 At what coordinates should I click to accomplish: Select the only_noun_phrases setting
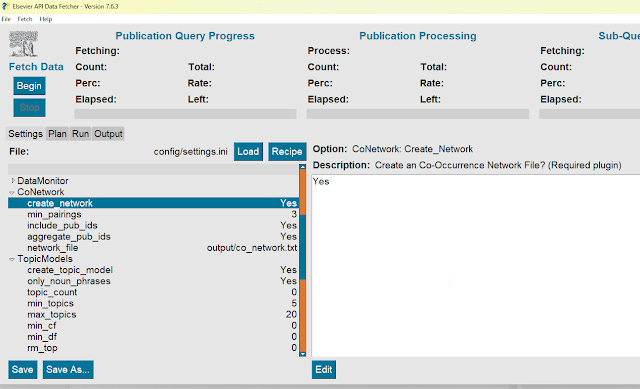[153, 281]
